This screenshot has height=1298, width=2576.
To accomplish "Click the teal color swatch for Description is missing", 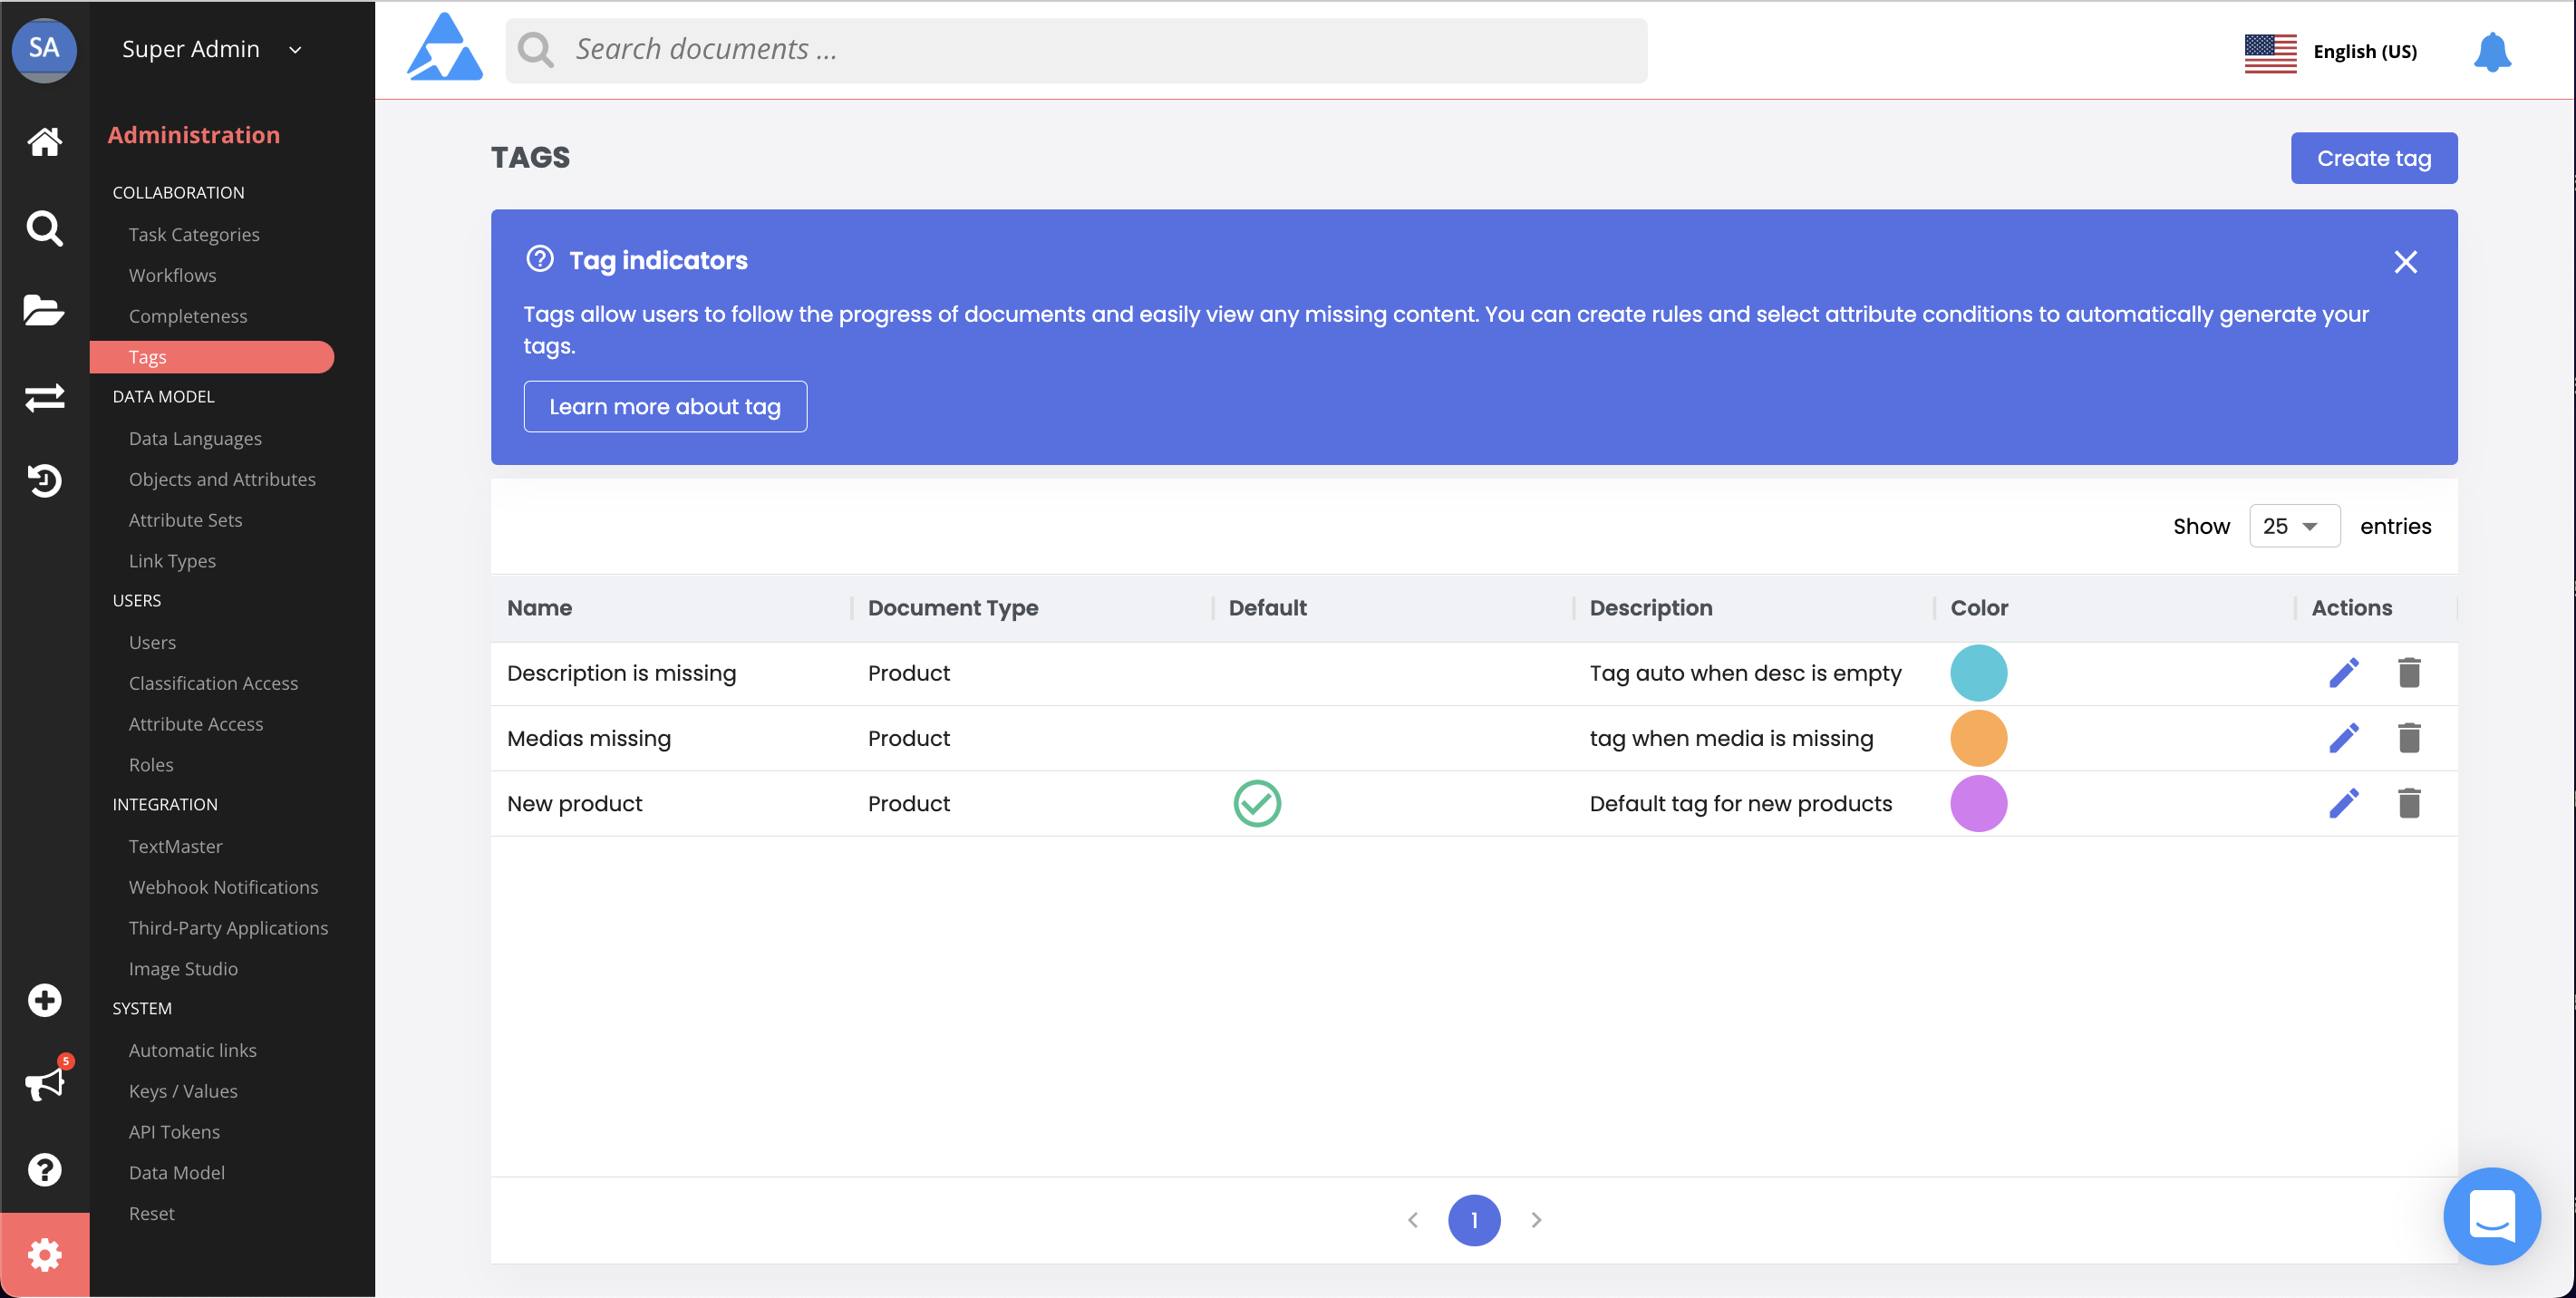I will click(1978, 673).
